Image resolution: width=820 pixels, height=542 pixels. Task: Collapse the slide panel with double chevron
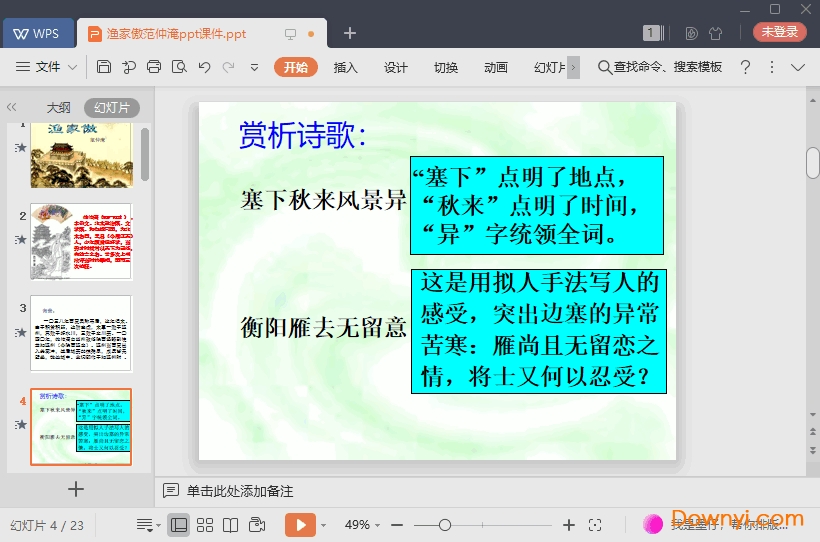coord(12,107)
